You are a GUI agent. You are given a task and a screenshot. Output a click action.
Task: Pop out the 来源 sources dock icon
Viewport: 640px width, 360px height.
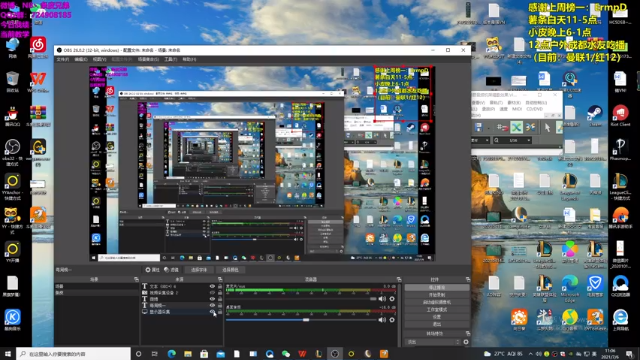pos(220,279)
